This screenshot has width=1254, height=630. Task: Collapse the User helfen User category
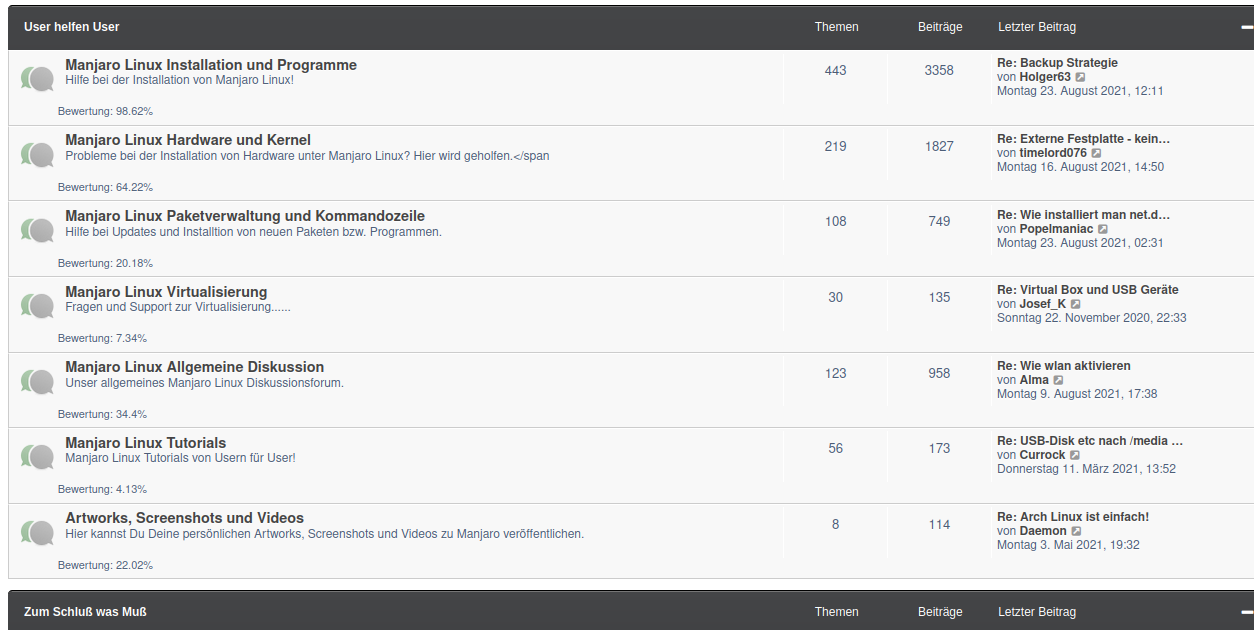pyautogui.click(x=1246, y=28)
